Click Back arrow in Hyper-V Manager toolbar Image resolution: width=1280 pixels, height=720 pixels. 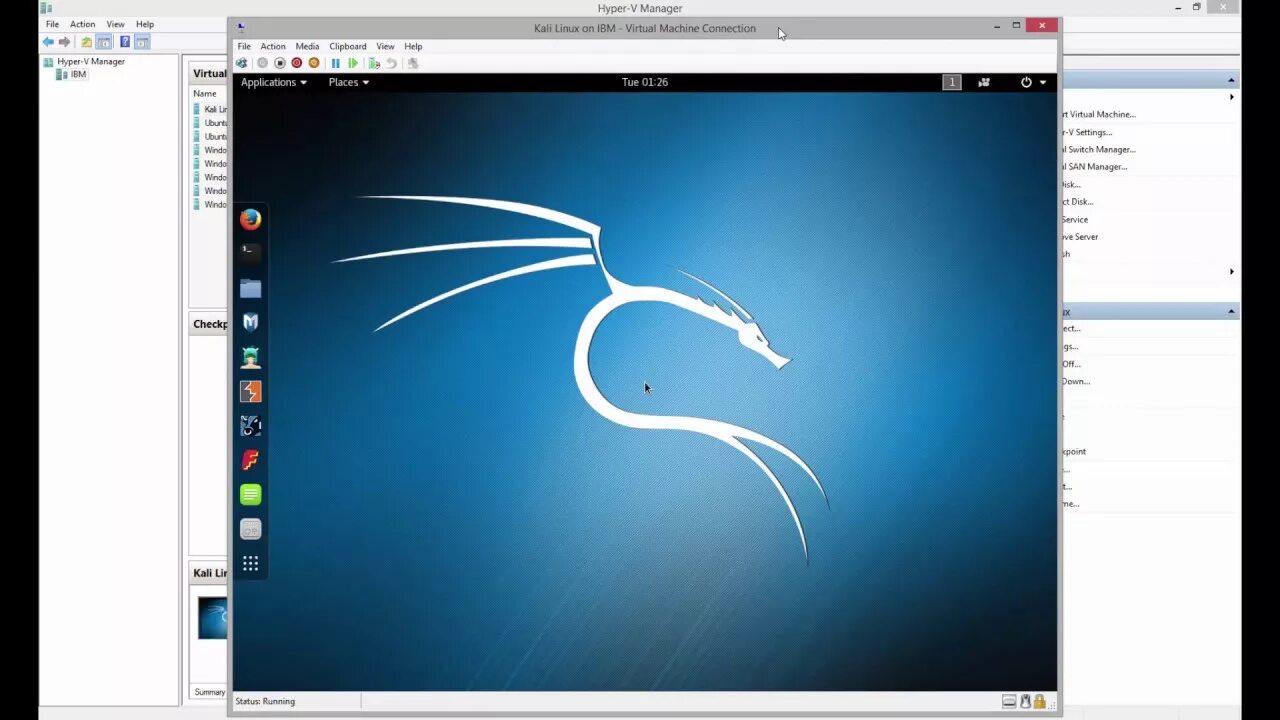tap(48, 42)
